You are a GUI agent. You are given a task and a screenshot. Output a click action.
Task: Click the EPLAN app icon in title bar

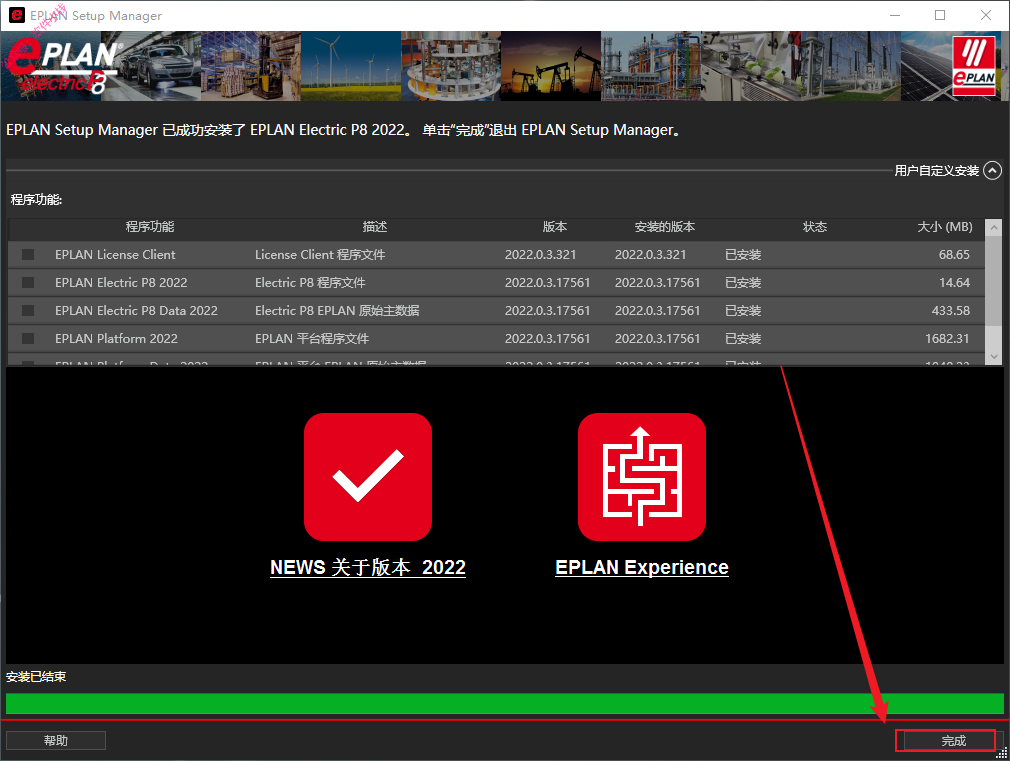(x=17, y=15)
